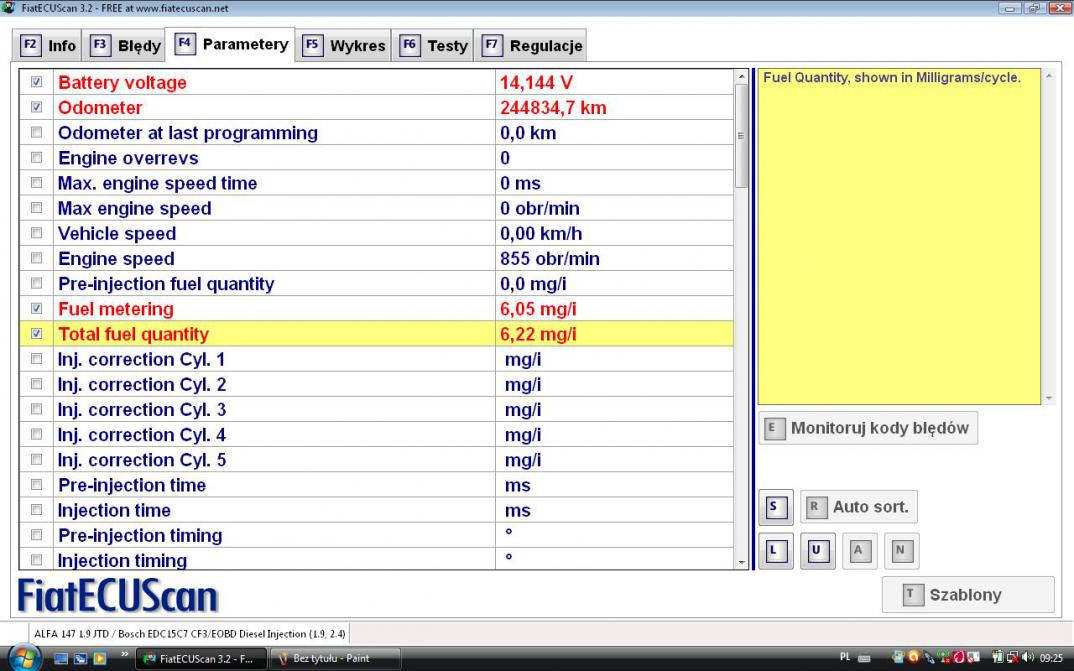
Task: Click the N icon button
Action: point(900,551)
